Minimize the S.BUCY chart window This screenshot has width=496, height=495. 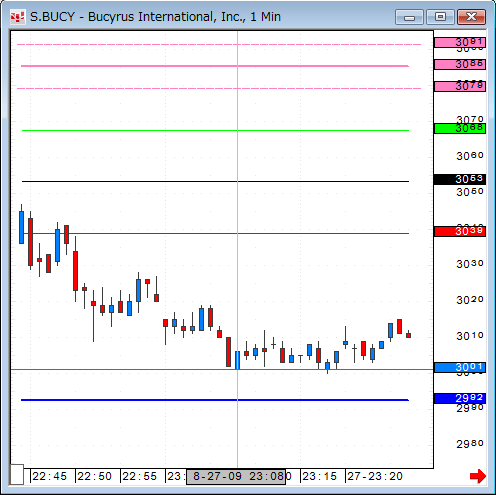[x=409, y=17]
